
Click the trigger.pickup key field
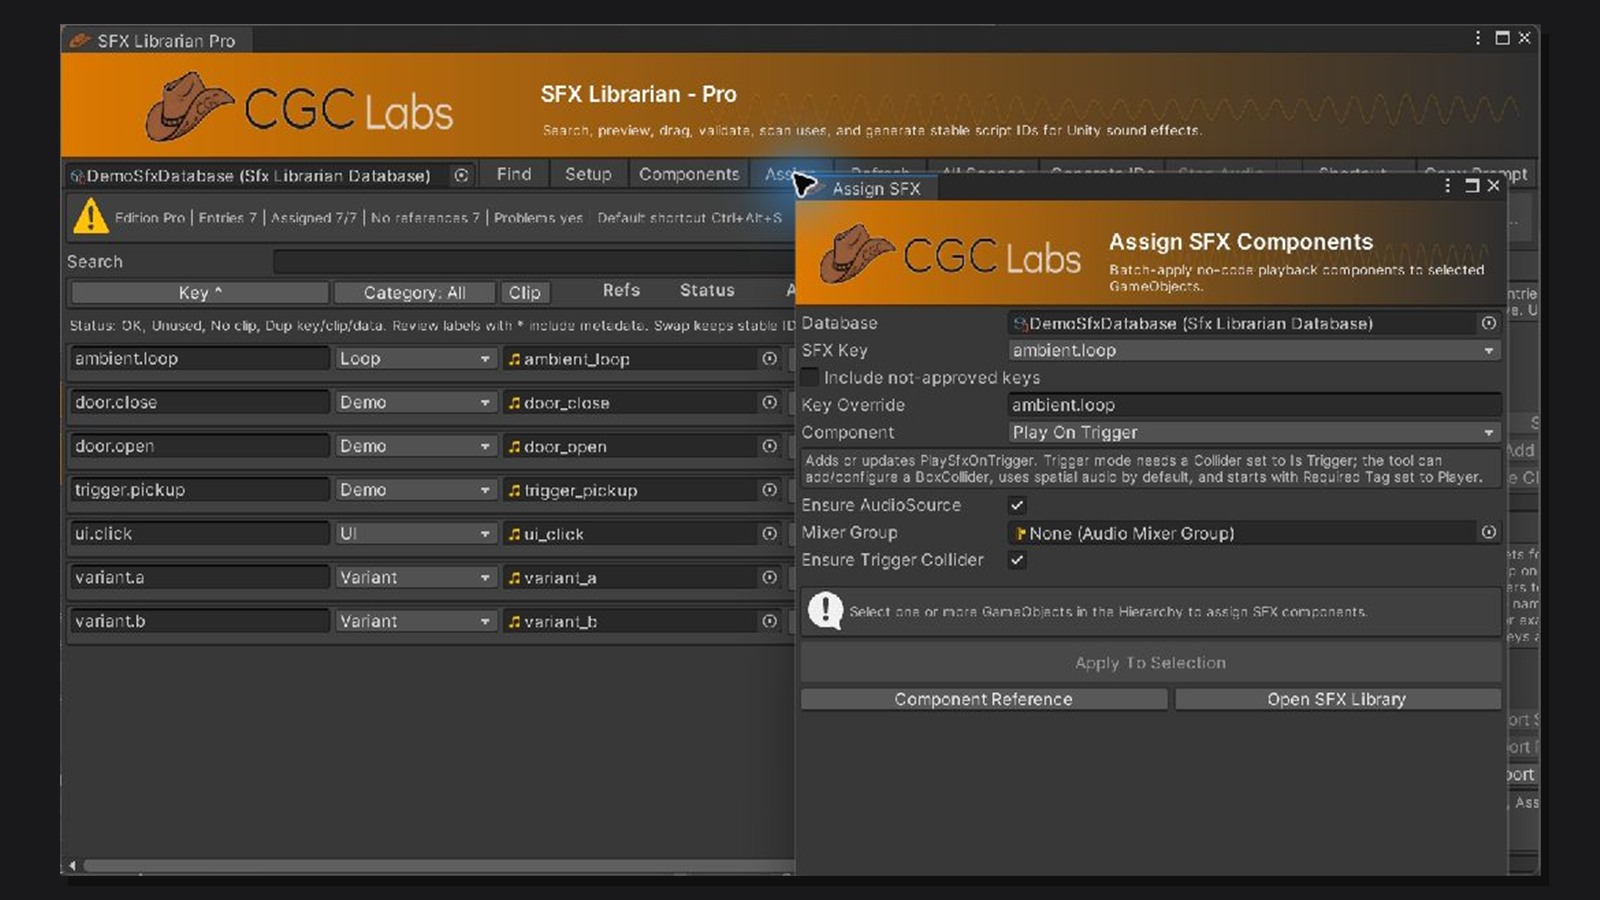click(199, 490)
